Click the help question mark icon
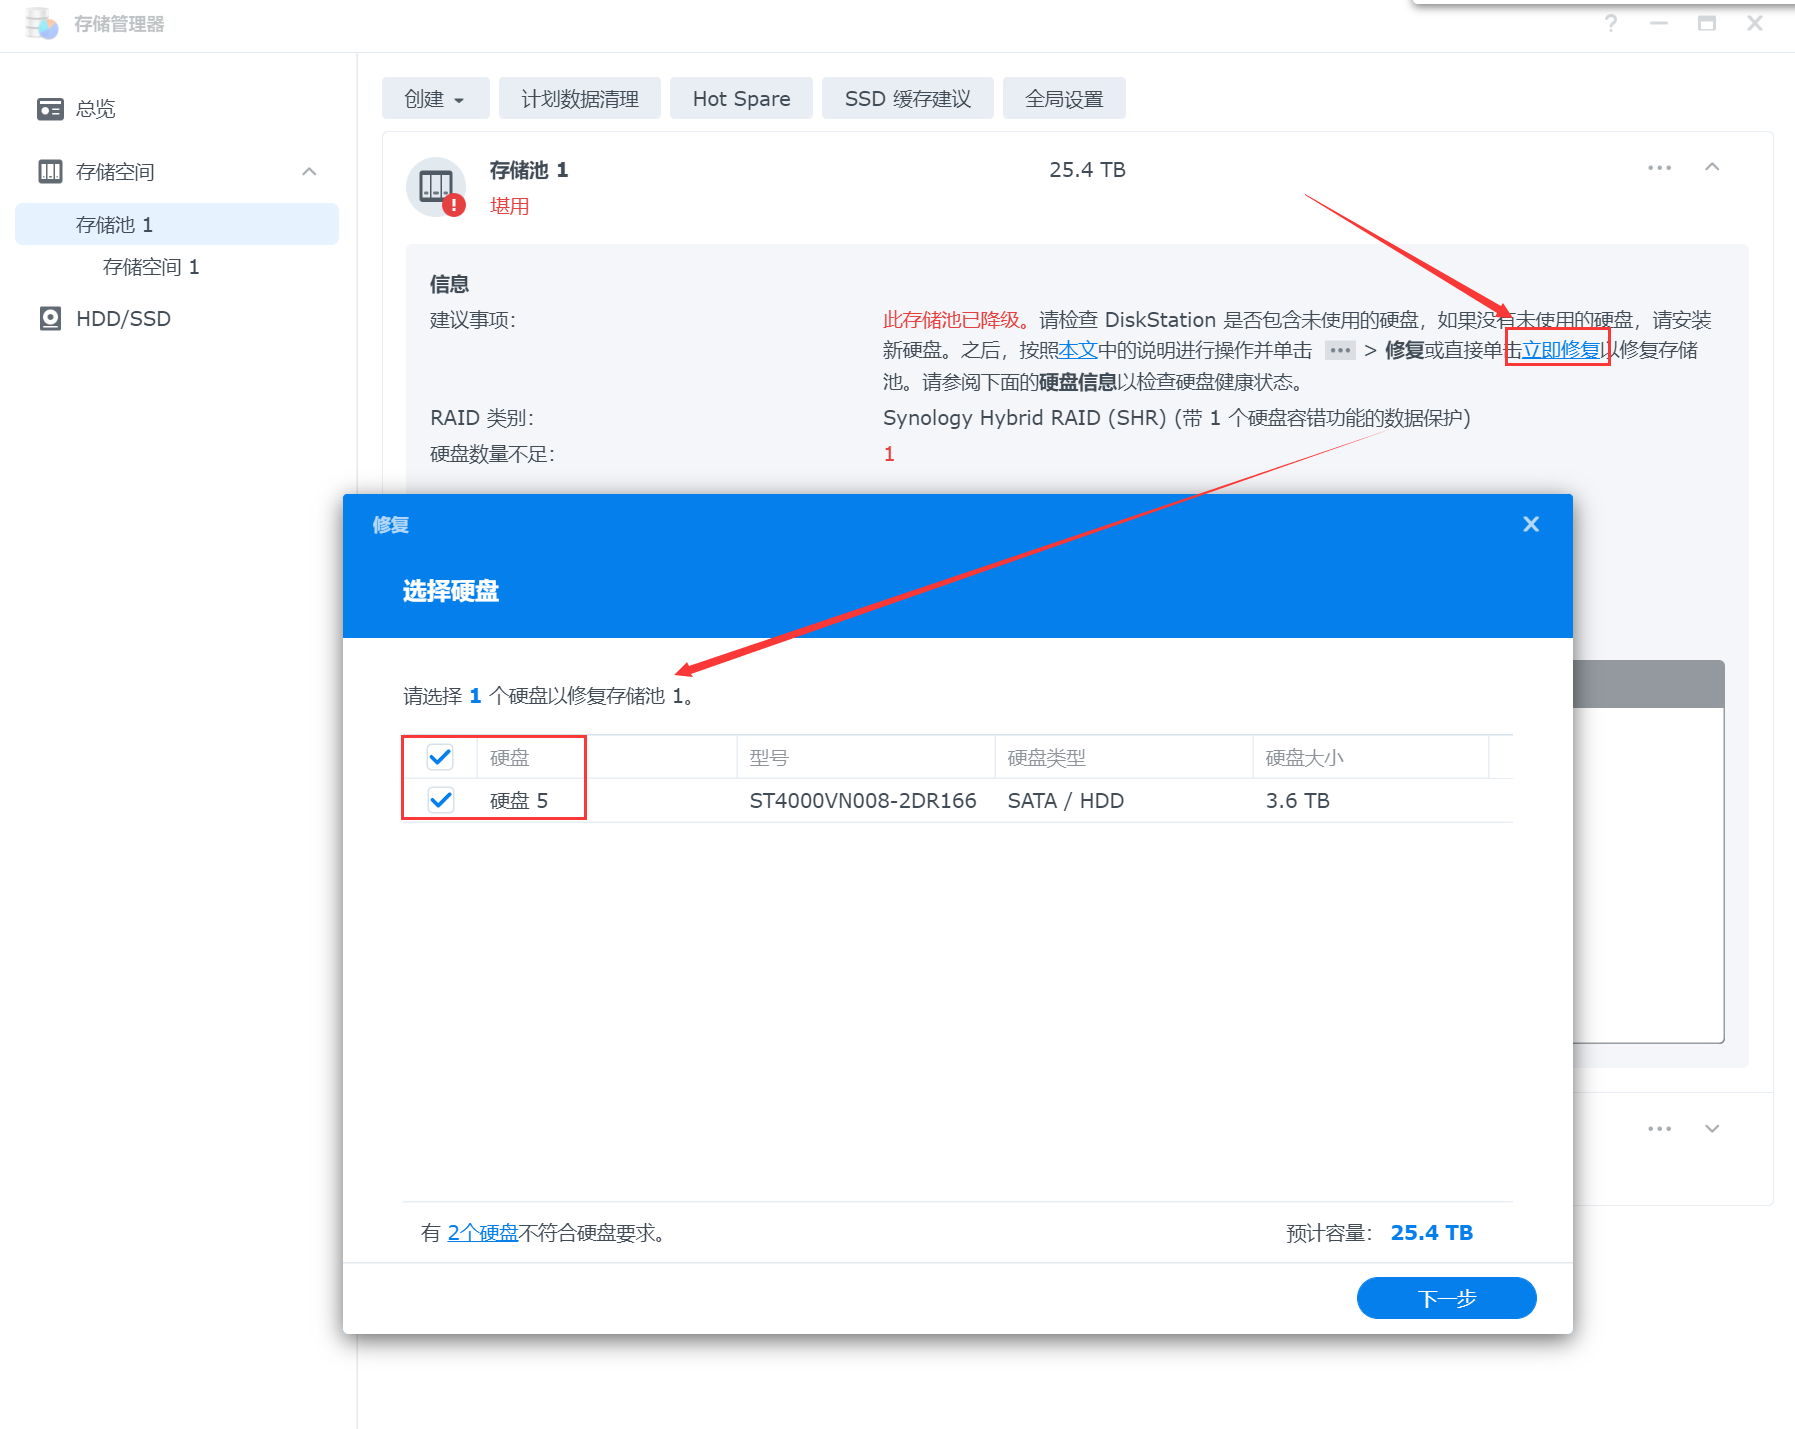This screenshot has height=1429, width=1795. pyautogui.click(x=1610, y=23)
